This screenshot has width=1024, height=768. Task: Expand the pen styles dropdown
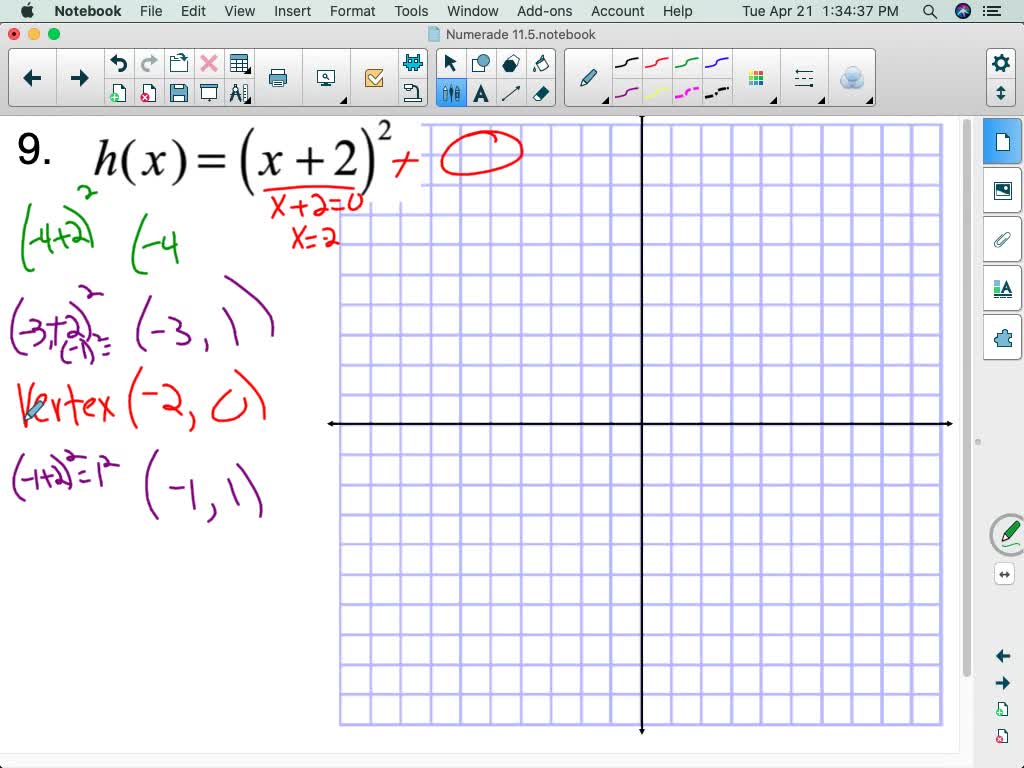pos(605,99)
